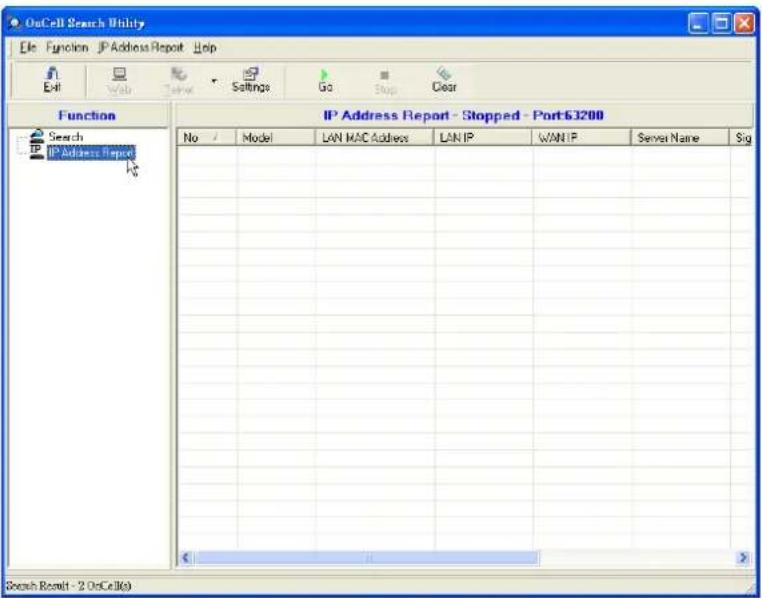The width and height of the screenshot is (762, 598).
Task: Click the greyed Stop toolbar icon
Action: tap(385, 82)
